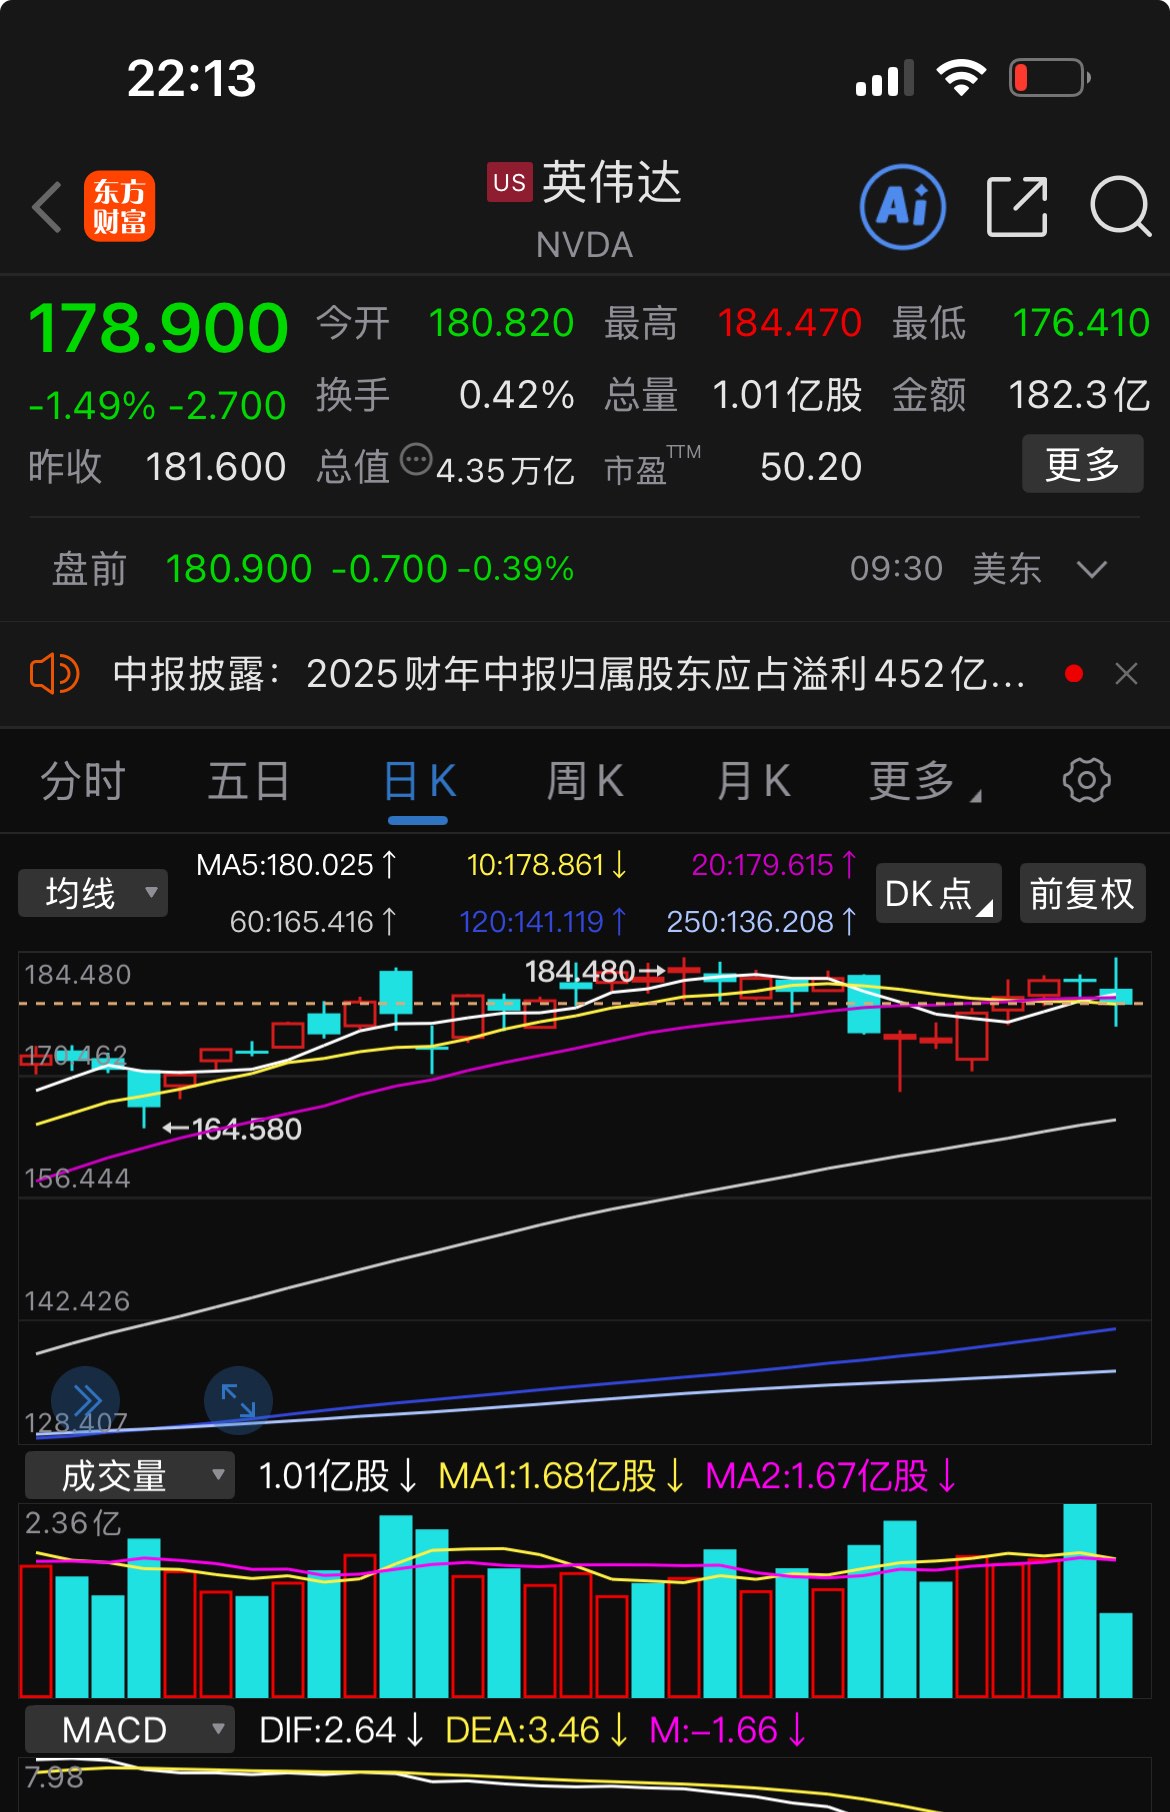This screenshot has width=1170, height=1812.
Task: Tap the change -1.49% -2.700
Action: pyautogui.click(x=157, y=405)
